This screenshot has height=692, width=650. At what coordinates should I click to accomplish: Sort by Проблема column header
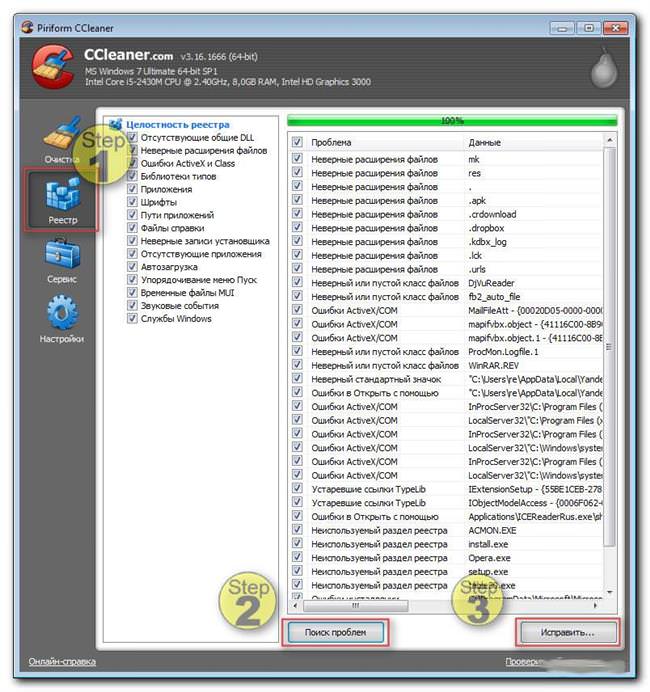pos(331,142)
